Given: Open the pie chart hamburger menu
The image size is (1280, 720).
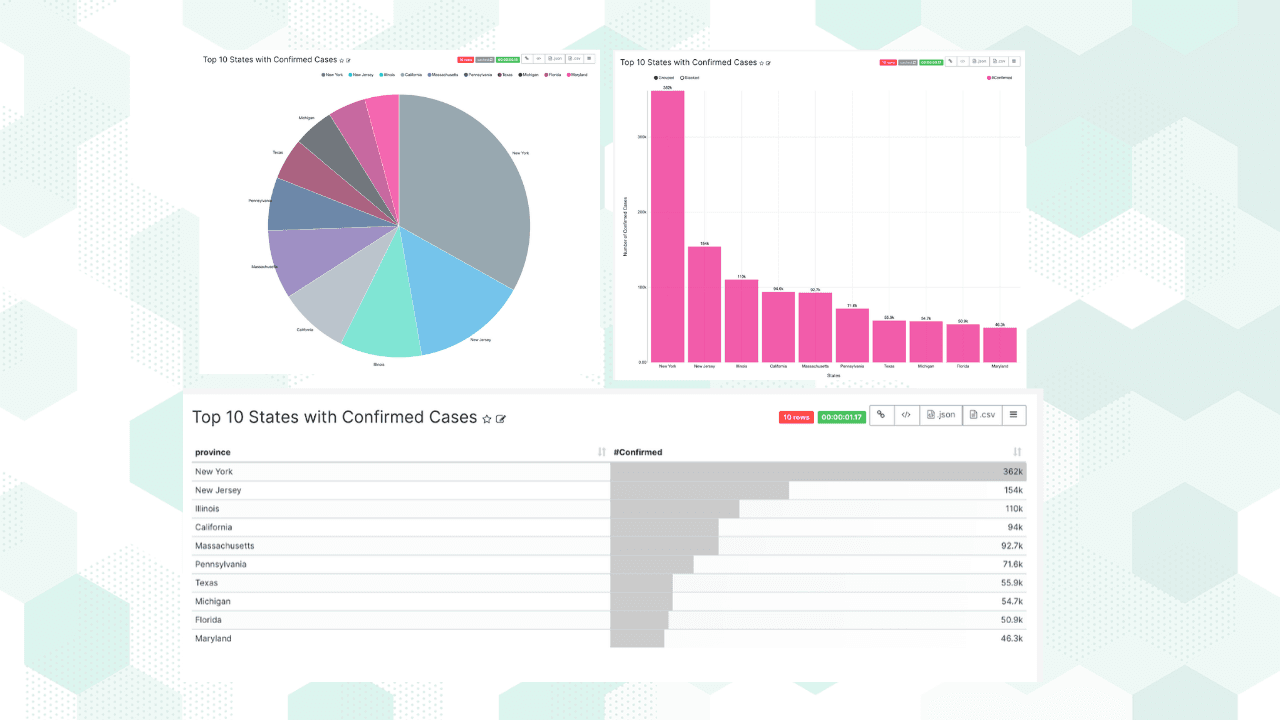Looking at the screenshot, I should click(x=589, y=58).
